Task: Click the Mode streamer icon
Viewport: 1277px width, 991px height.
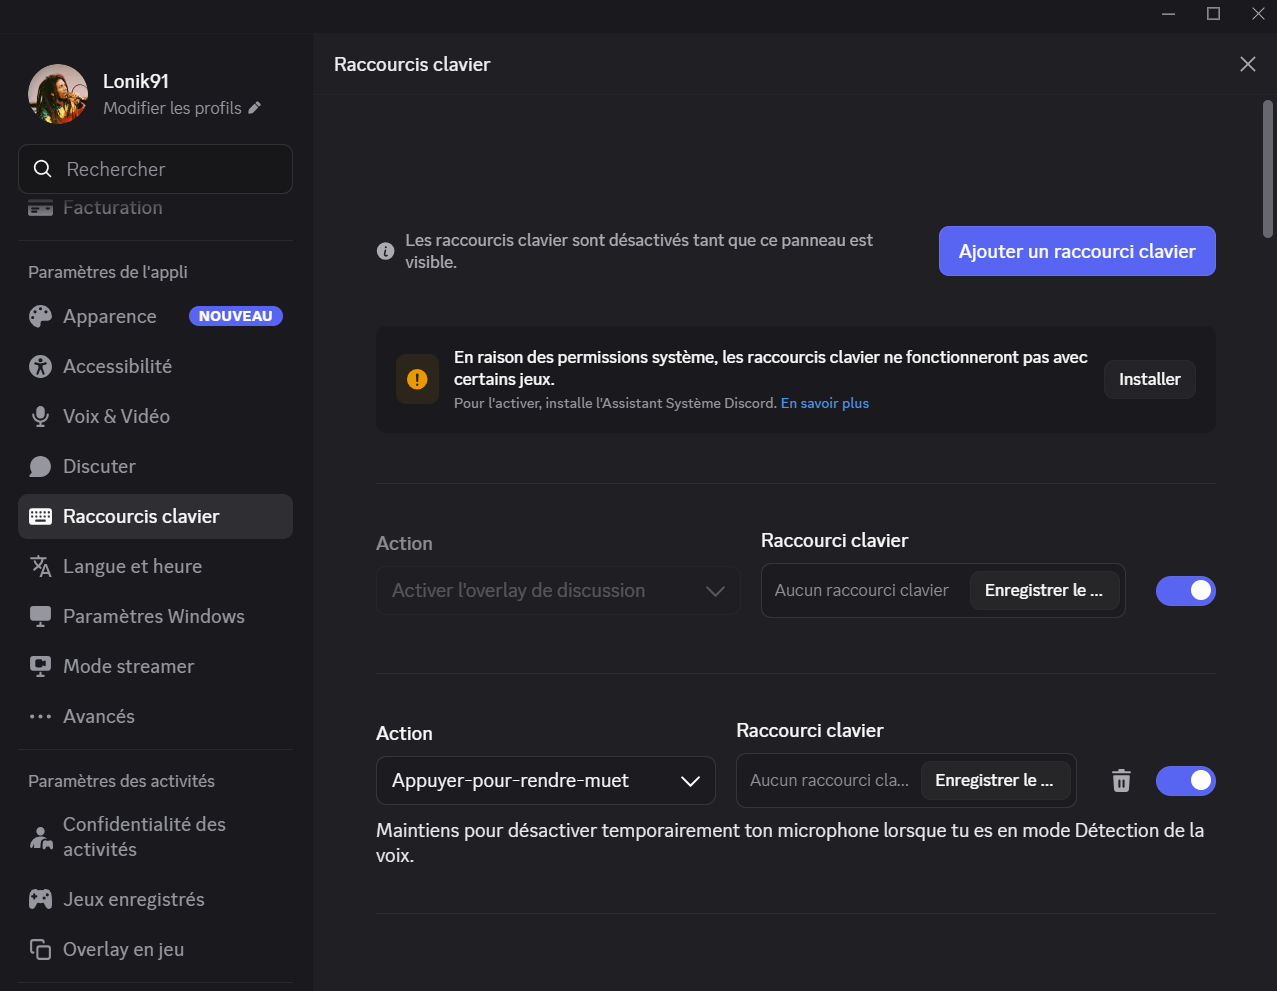Action: [x=40, y=666]
